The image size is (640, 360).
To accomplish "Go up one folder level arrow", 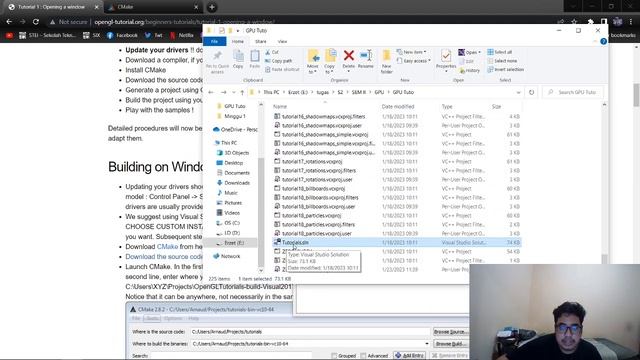I will coord(242,92).
